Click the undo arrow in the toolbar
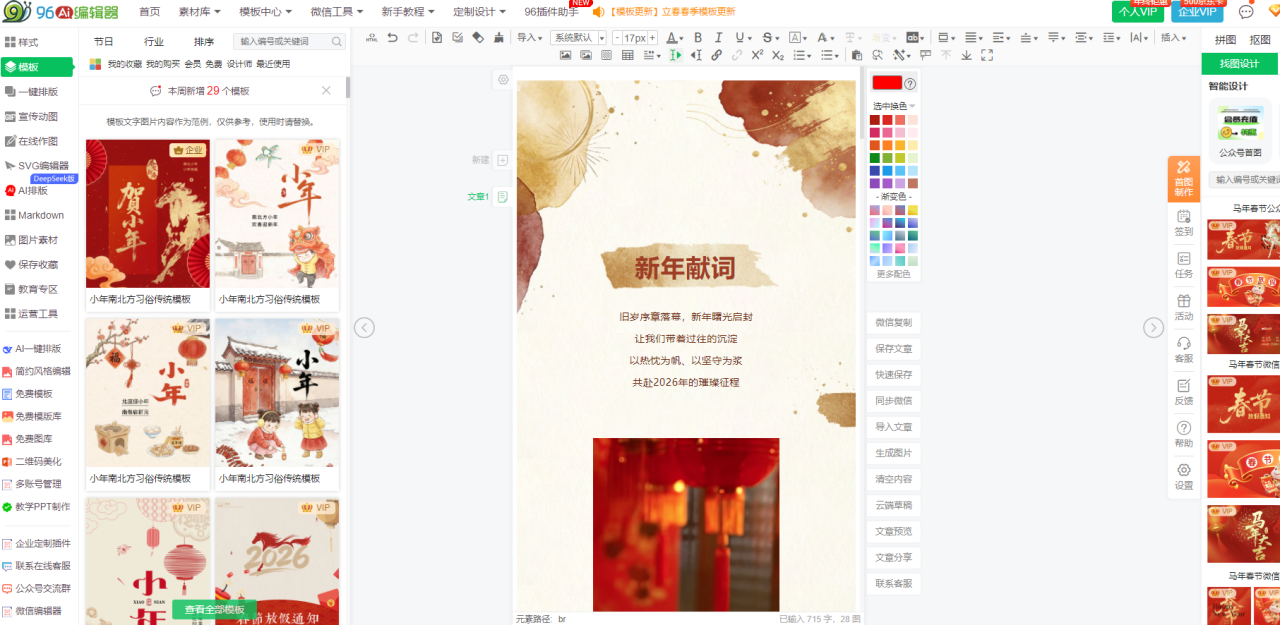 click(392, 38)
